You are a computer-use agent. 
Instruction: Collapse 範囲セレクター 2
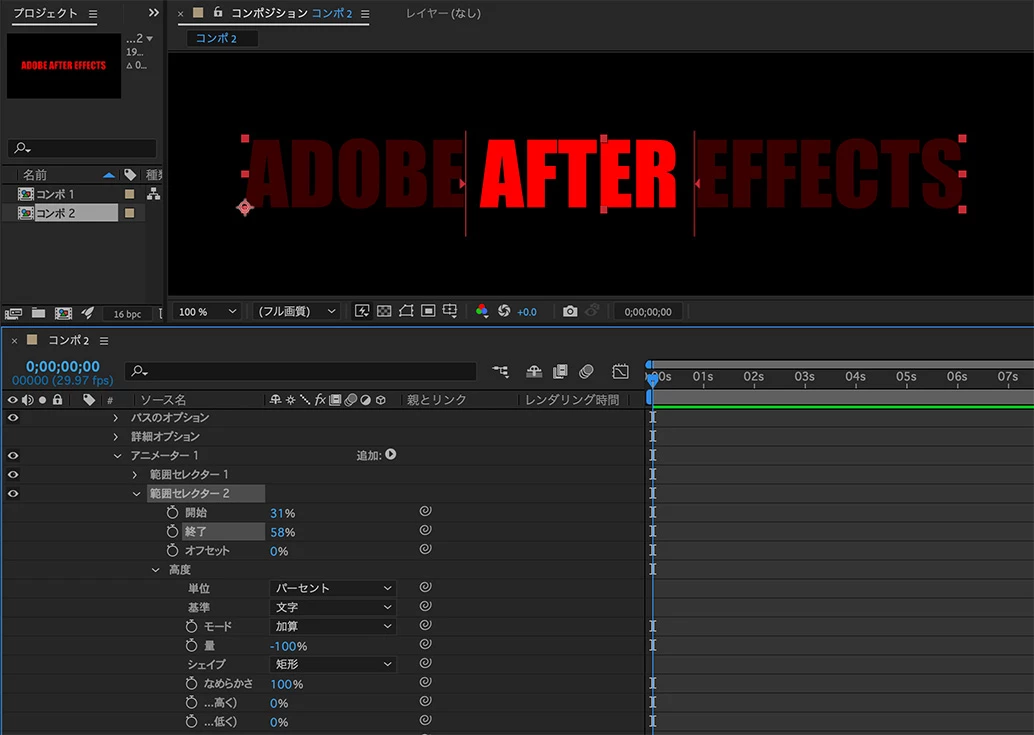[x=137, y=494]
